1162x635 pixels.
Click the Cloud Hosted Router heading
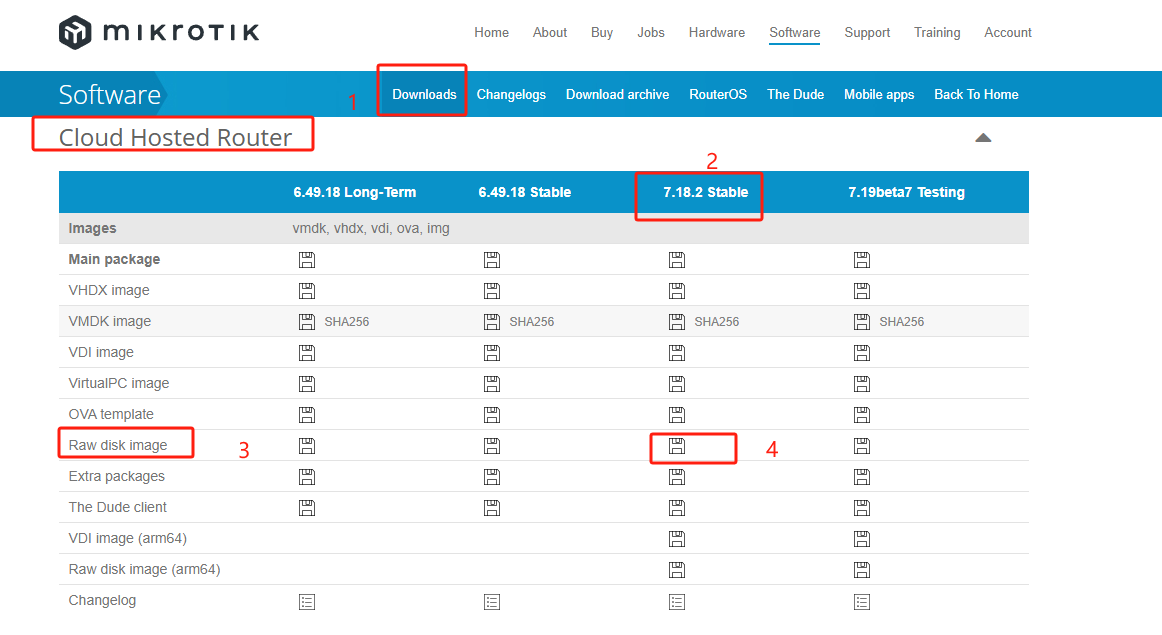(176, 137)
